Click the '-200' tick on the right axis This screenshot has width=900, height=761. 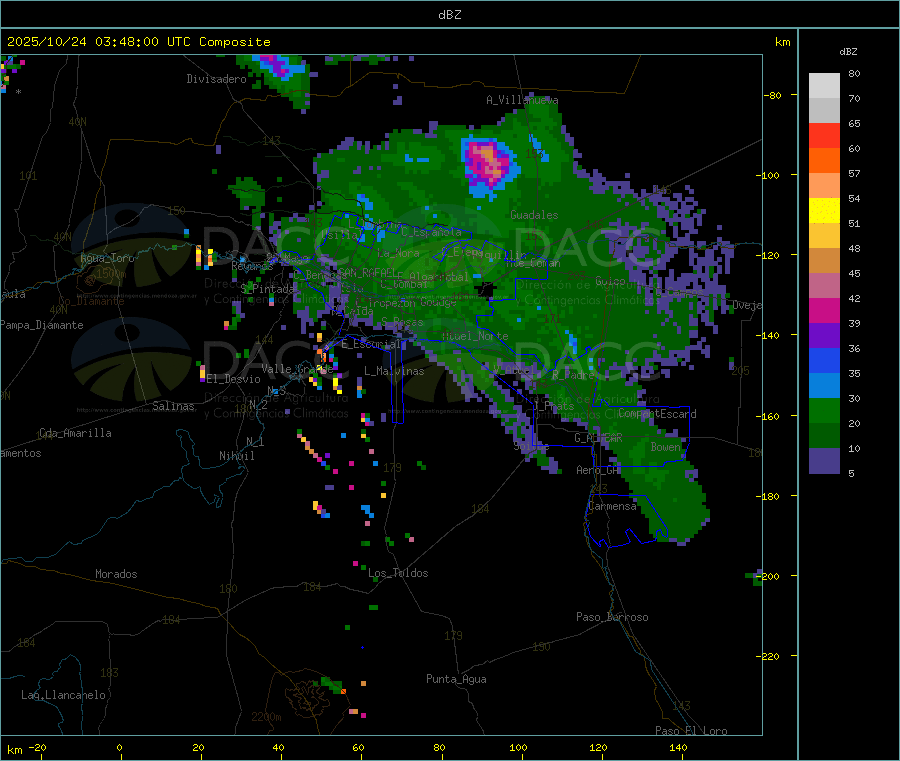click(x=769, y=576)
